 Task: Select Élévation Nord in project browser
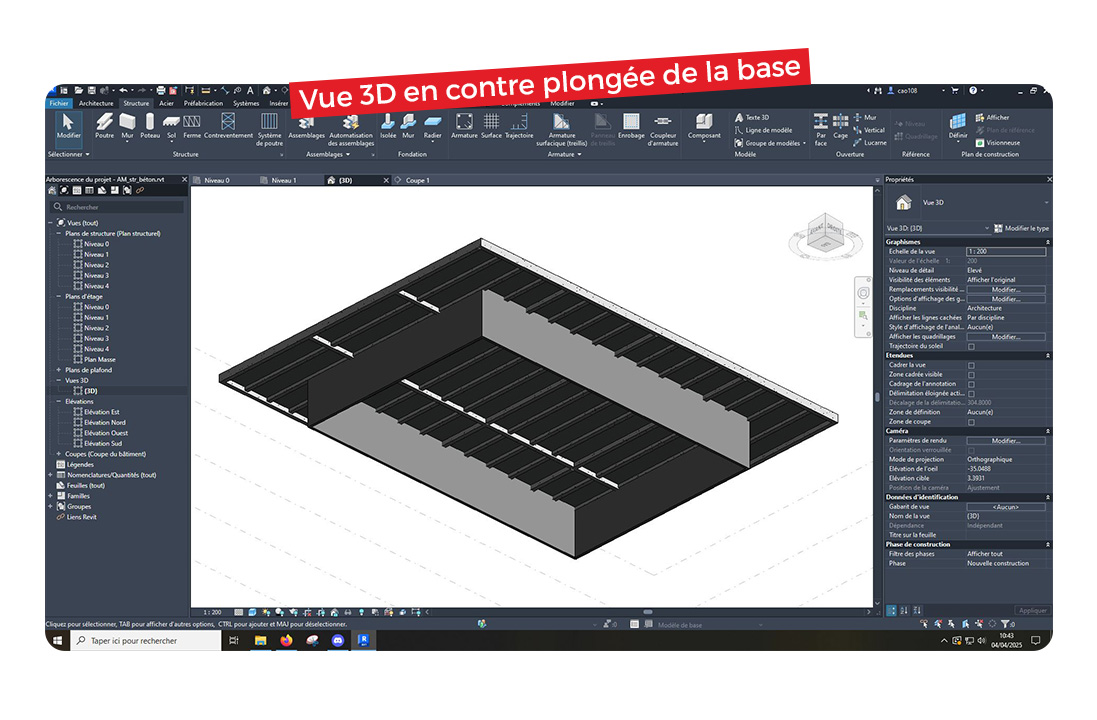(105, 423)
